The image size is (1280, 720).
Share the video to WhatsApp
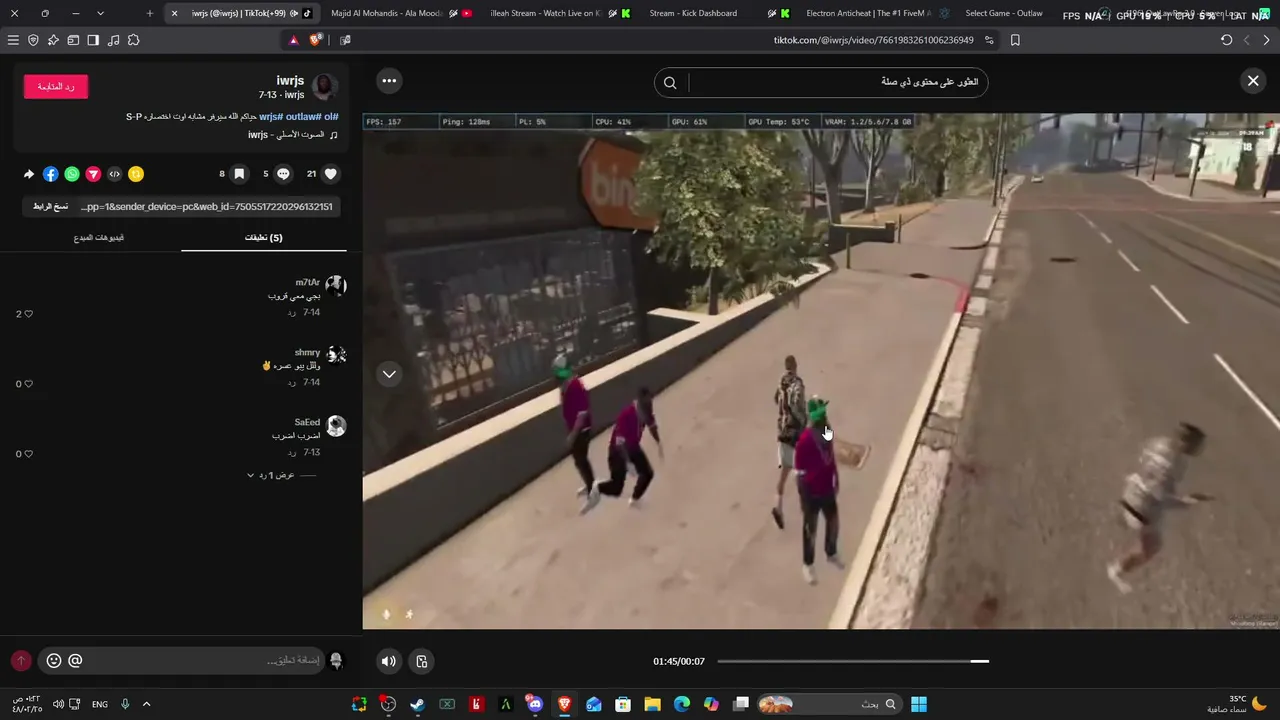72,174
